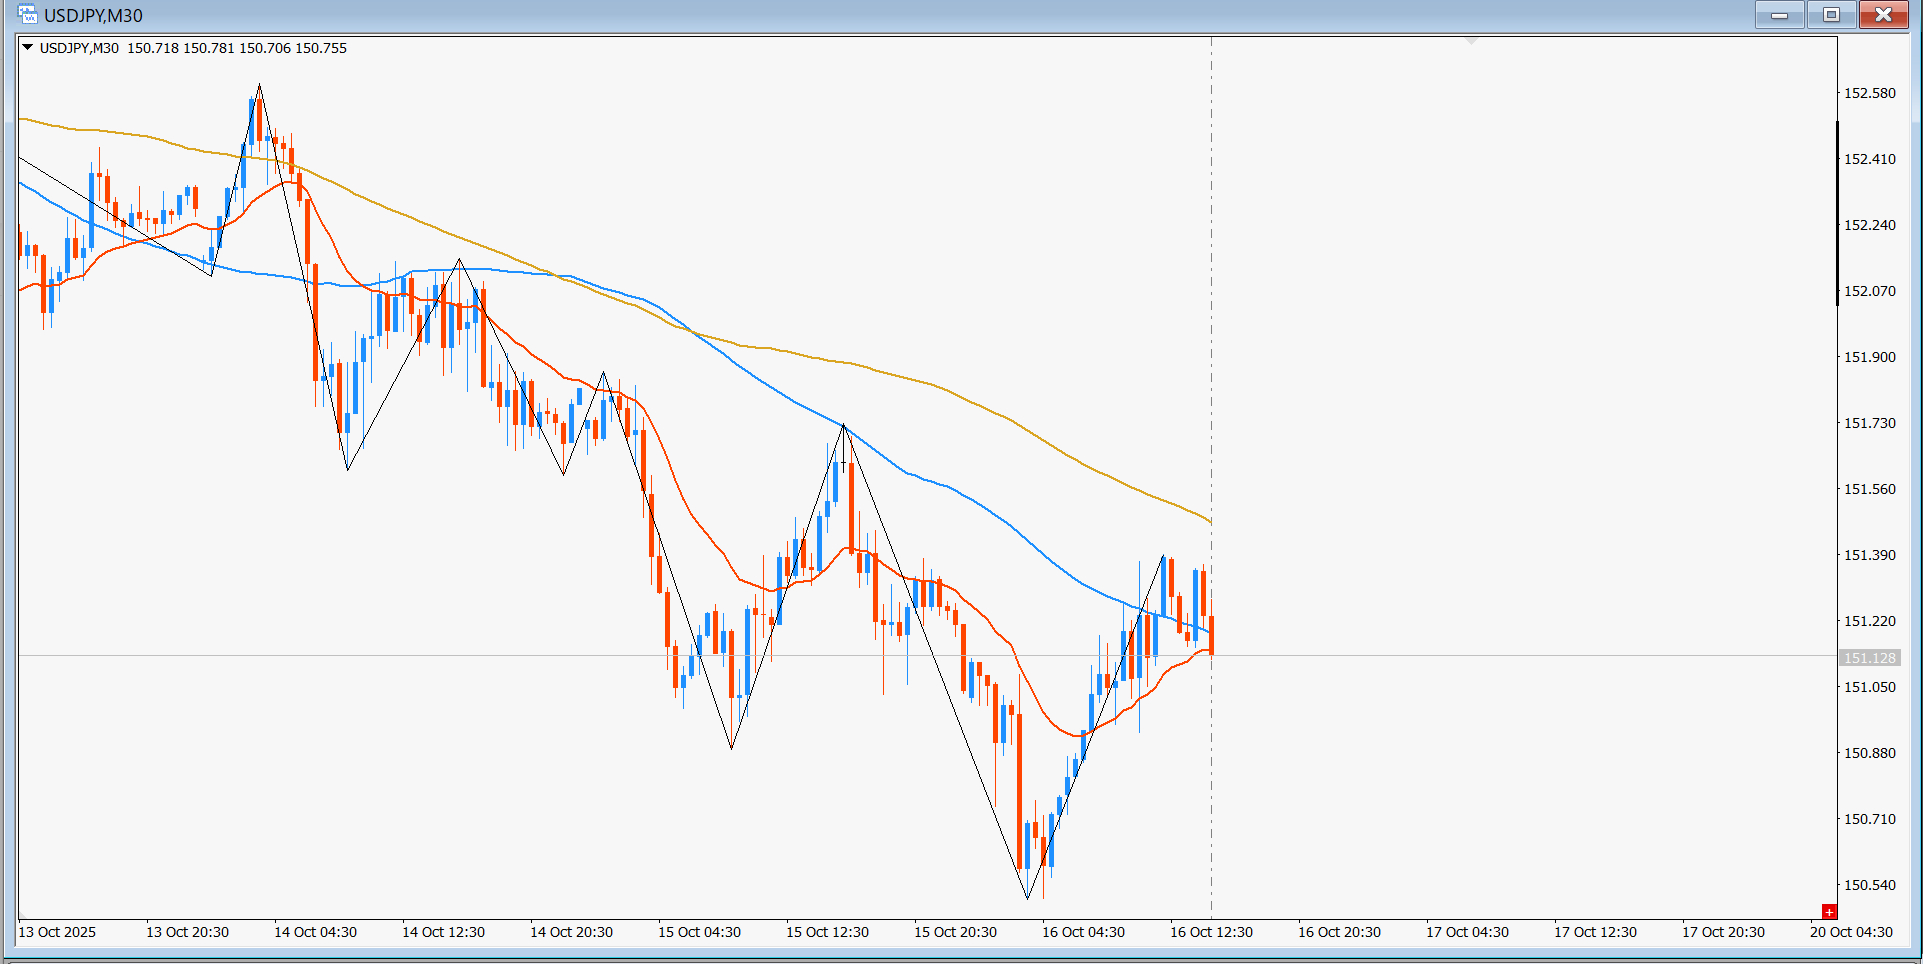Click the 152.240 price scale label
Image resolution: width=1923 pixels, height=964 pixels.
pos(1870,225)
